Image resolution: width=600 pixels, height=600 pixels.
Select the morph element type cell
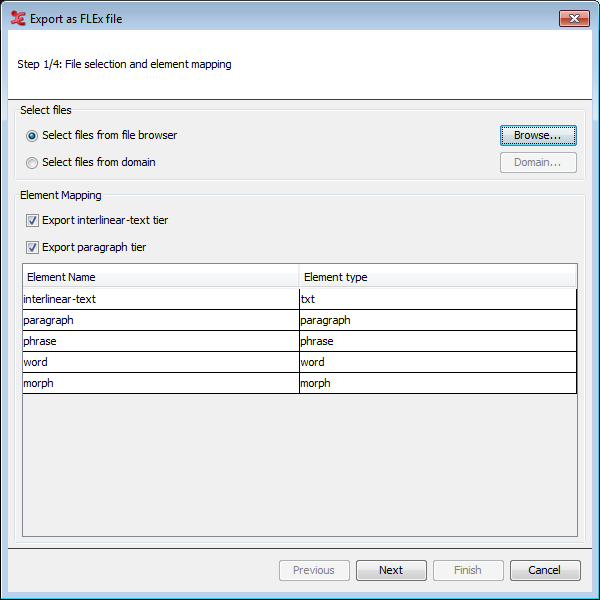[437, 383]
